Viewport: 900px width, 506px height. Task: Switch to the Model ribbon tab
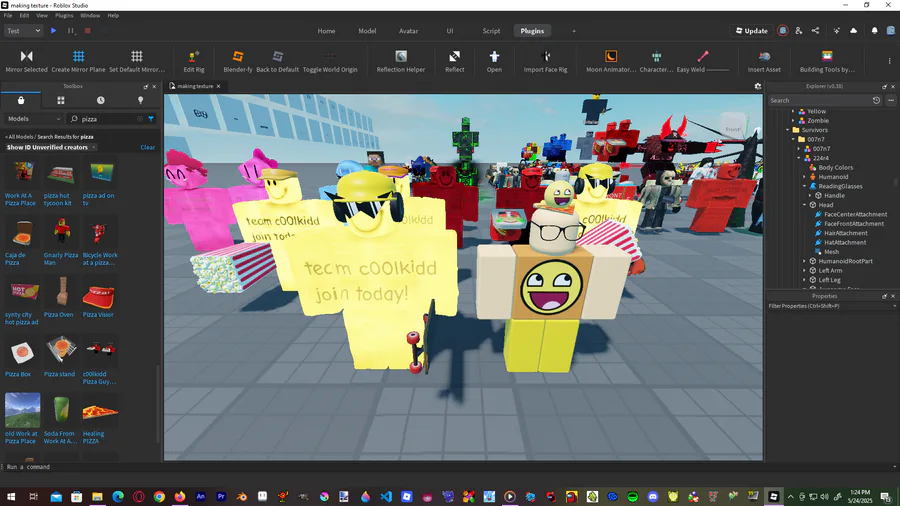coord(367,31)
